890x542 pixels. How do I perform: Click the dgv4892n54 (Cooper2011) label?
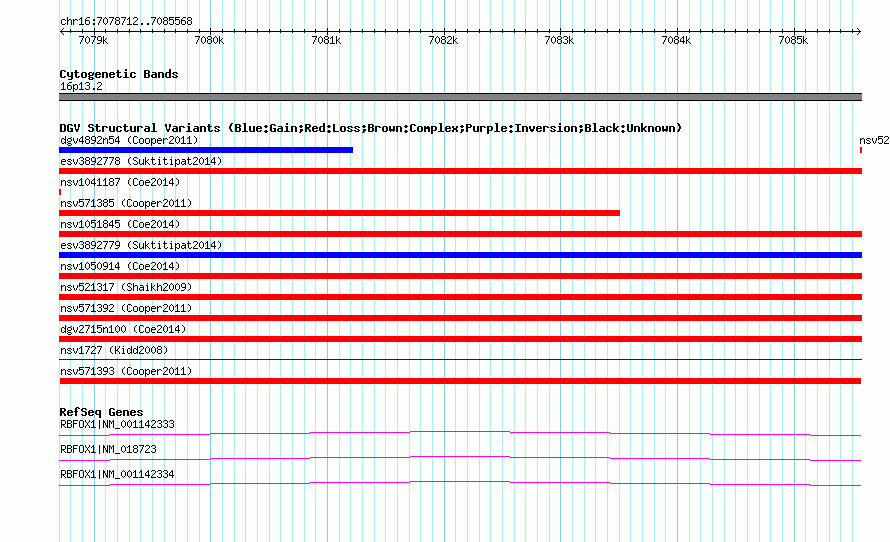(x=129, y=140)
